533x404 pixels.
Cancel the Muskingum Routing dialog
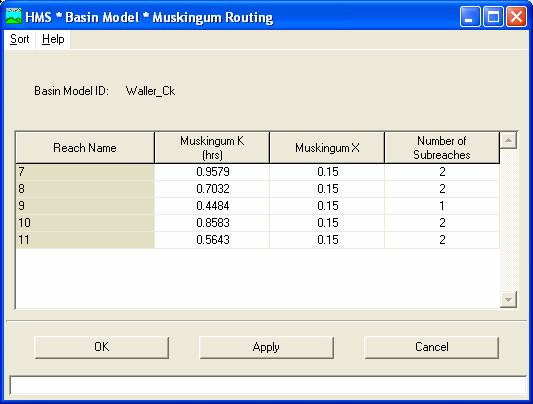coord(431,347)
